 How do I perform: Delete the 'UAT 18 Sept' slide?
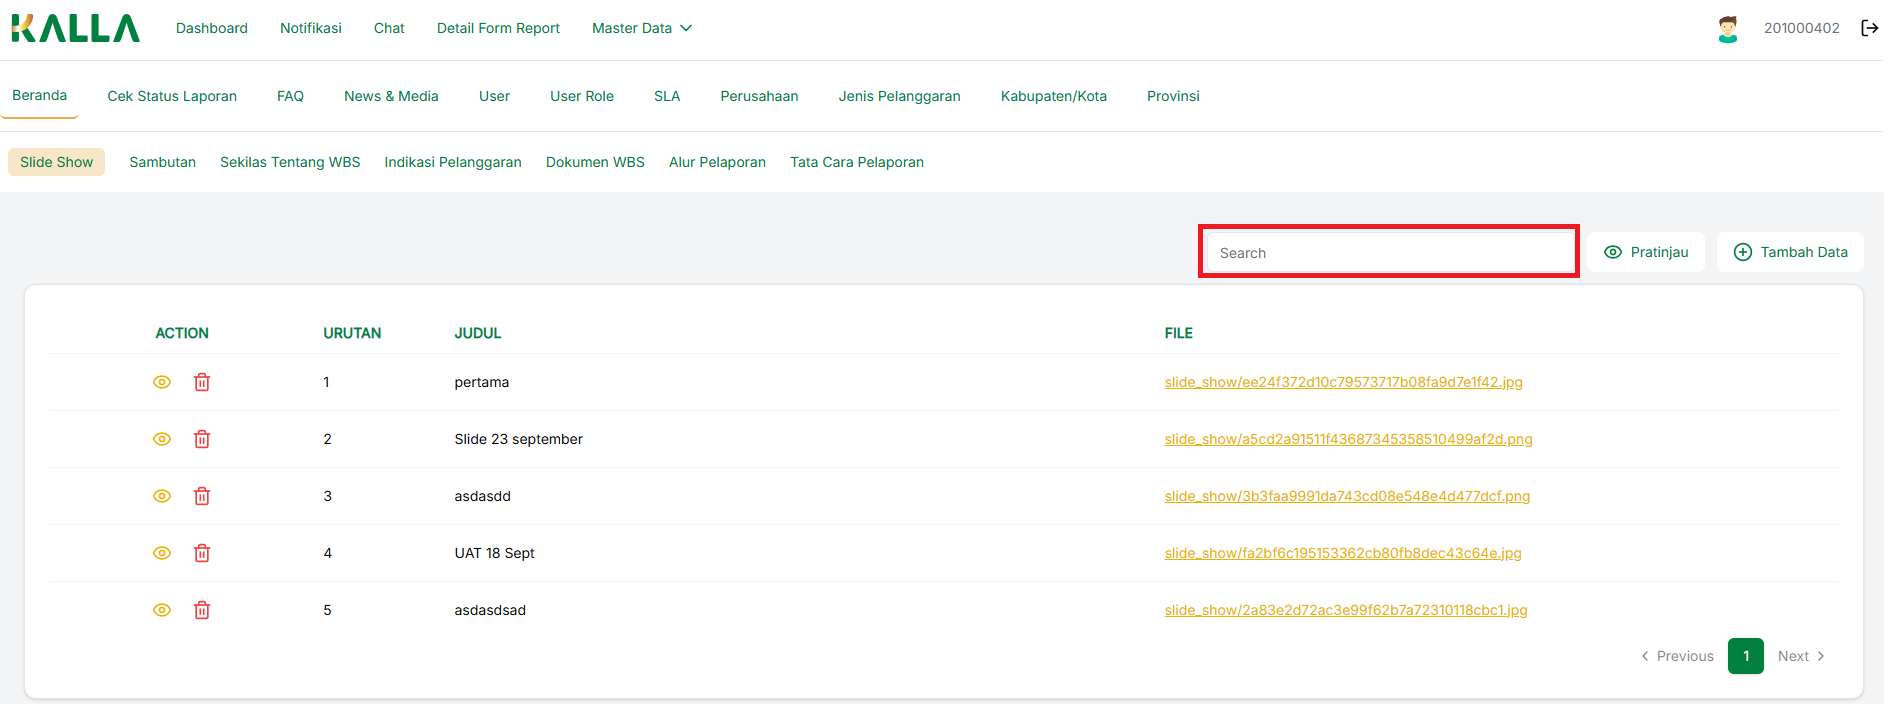pyautogui.click(x=202, y=553)
